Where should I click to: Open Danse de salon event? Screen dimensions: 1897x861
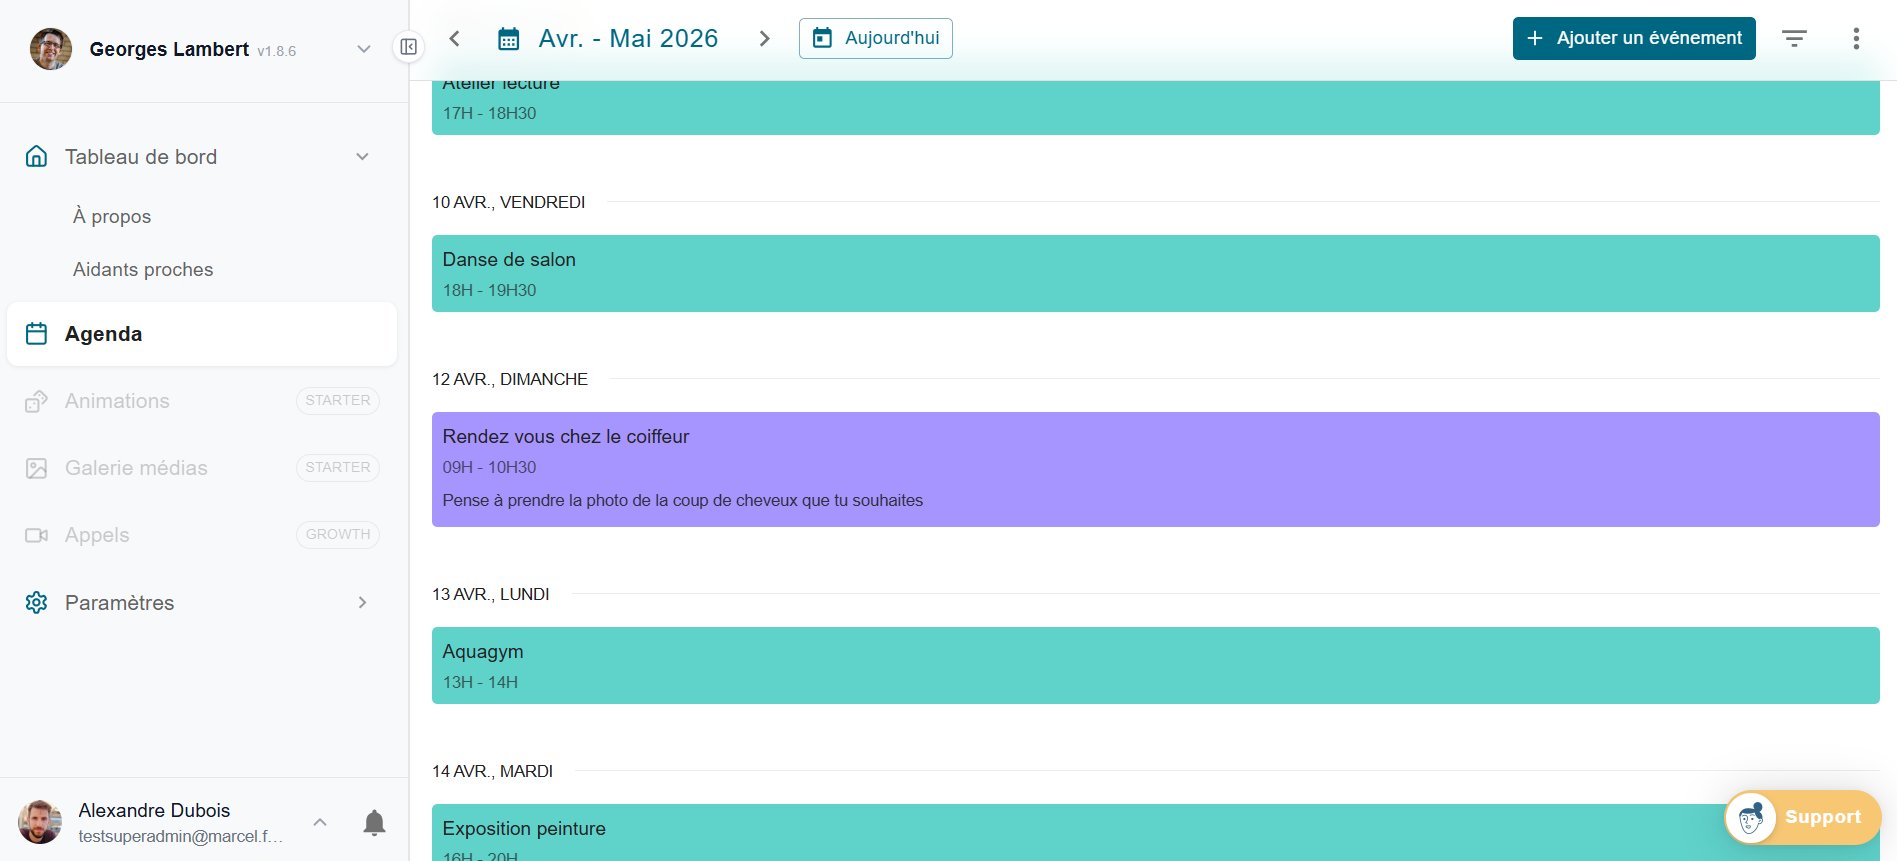click(1156, 273)
